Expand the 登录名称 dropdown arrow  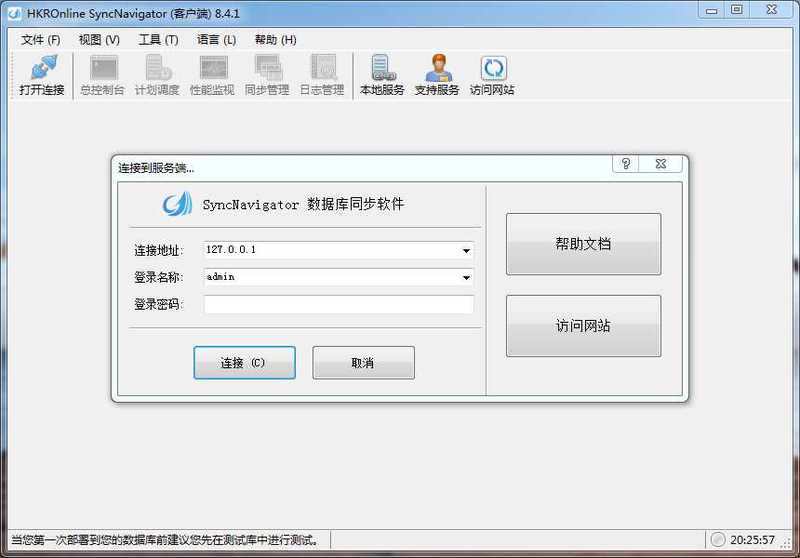point(466,277)
